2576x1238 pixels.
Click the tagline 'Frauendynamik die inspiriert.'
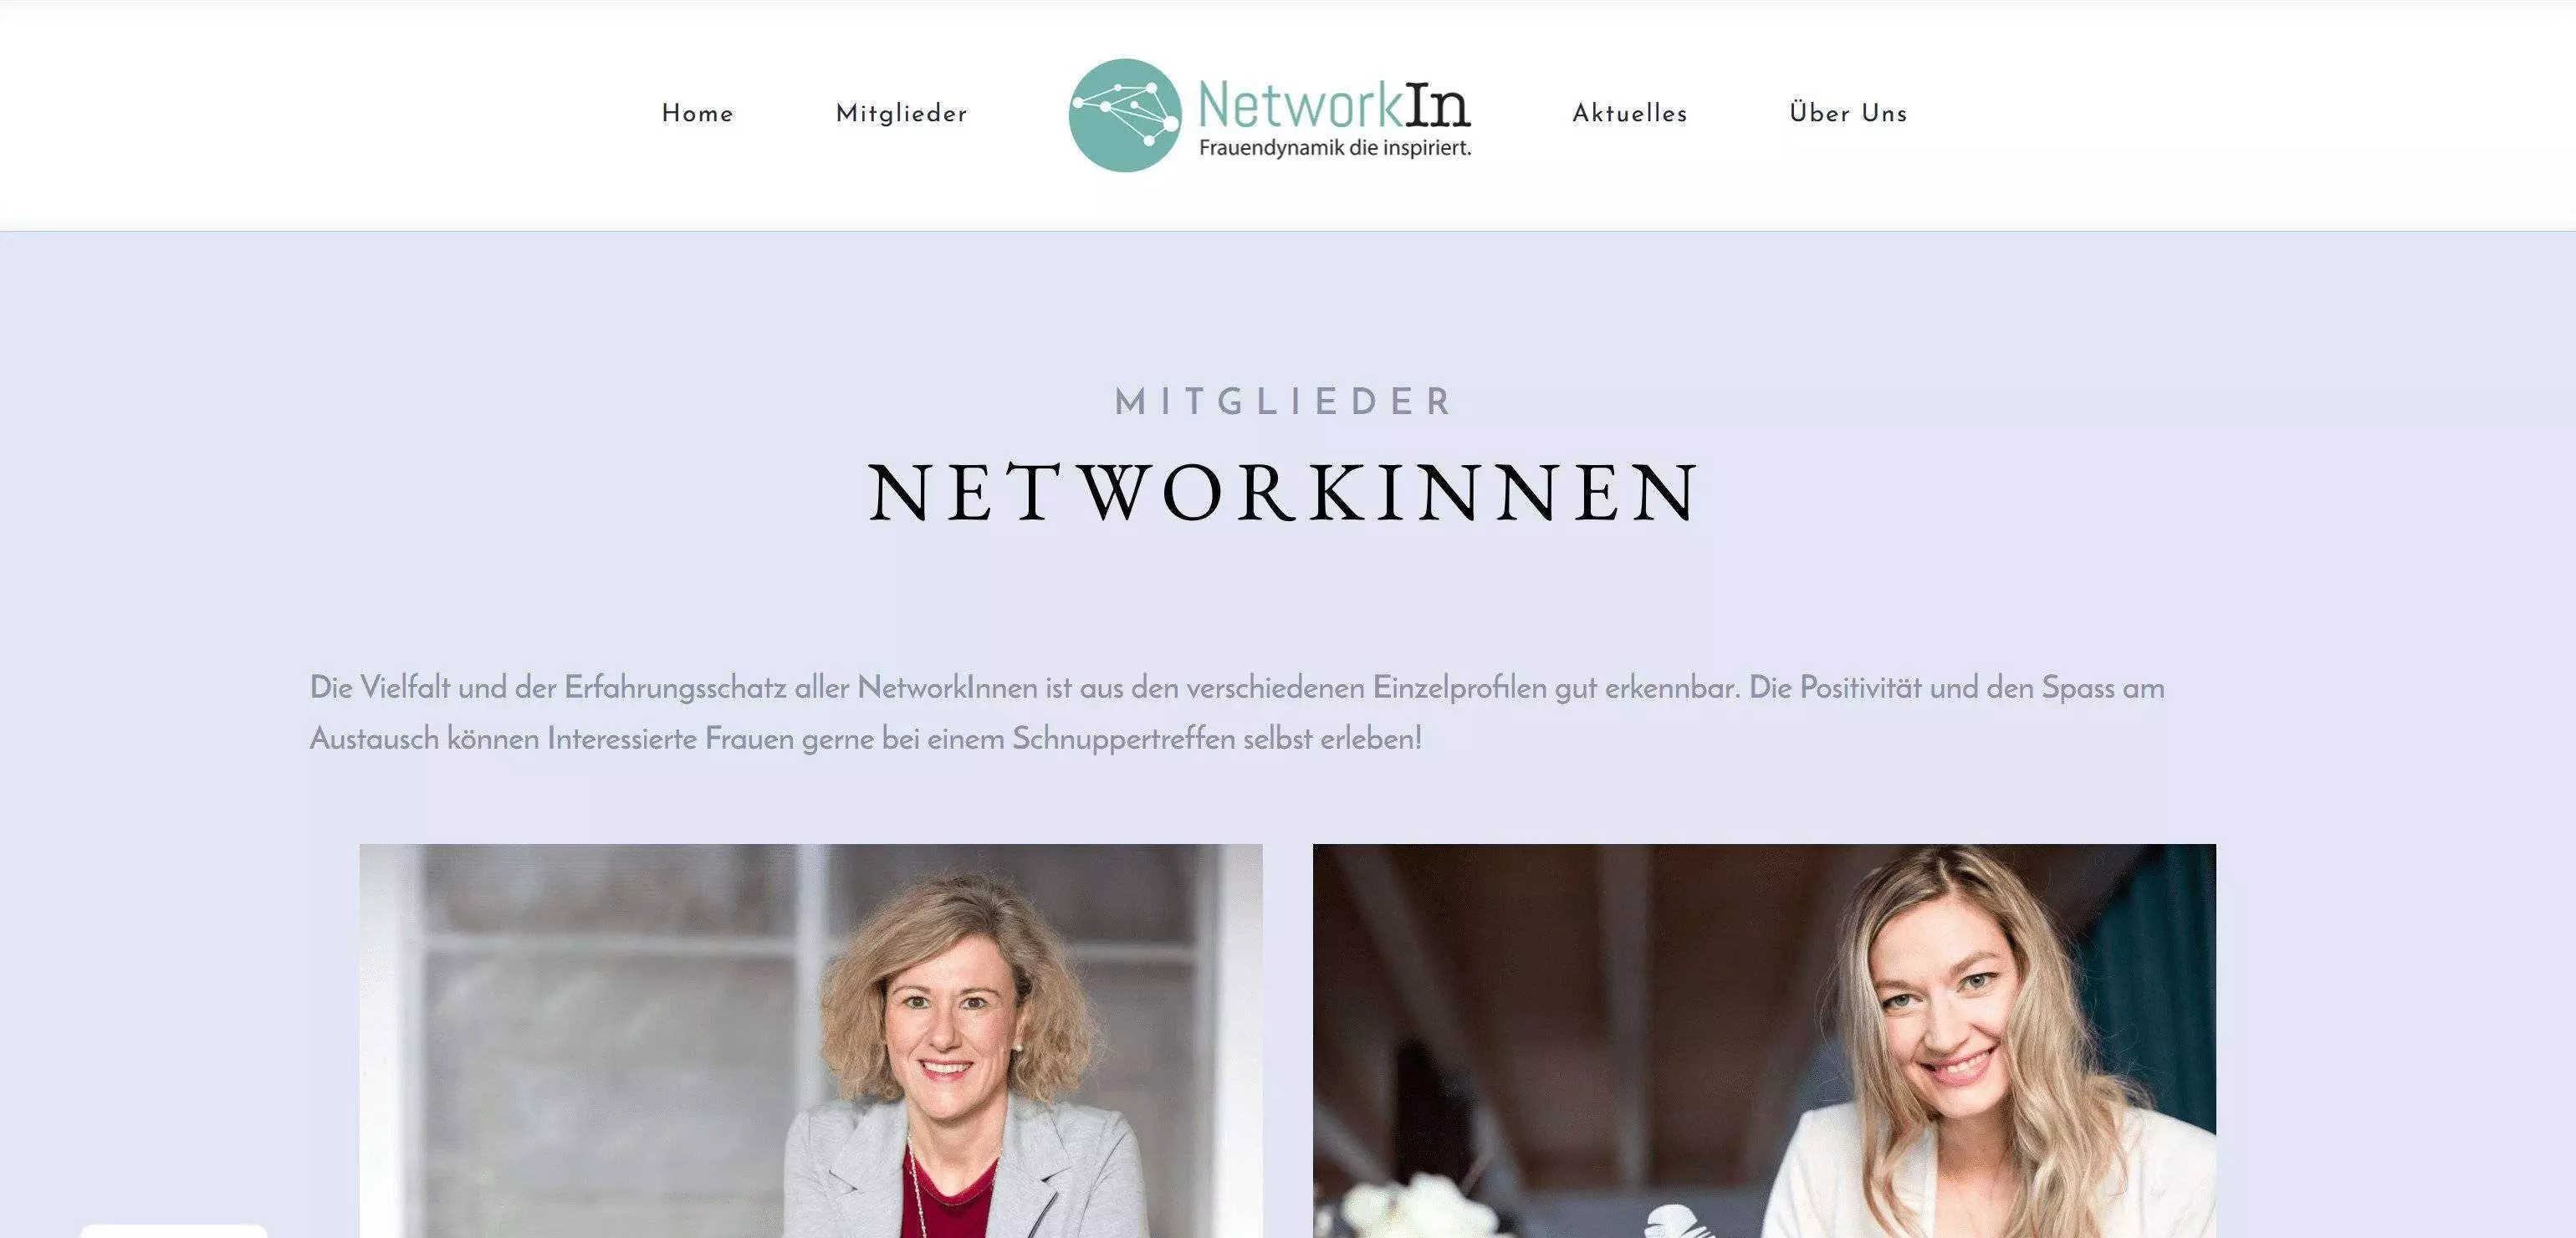[1335, 148]
